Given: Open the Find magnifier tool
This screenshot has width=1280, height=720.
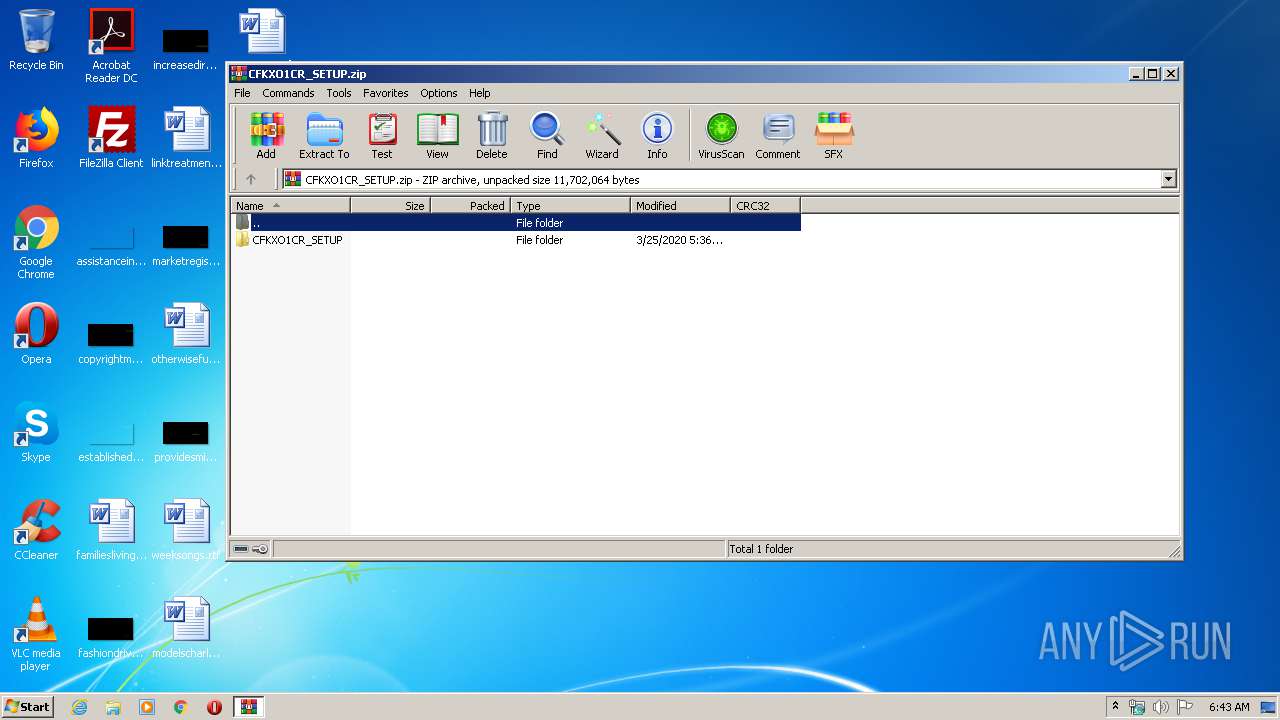Looking at the screenshot, I should tap(547, 136).
